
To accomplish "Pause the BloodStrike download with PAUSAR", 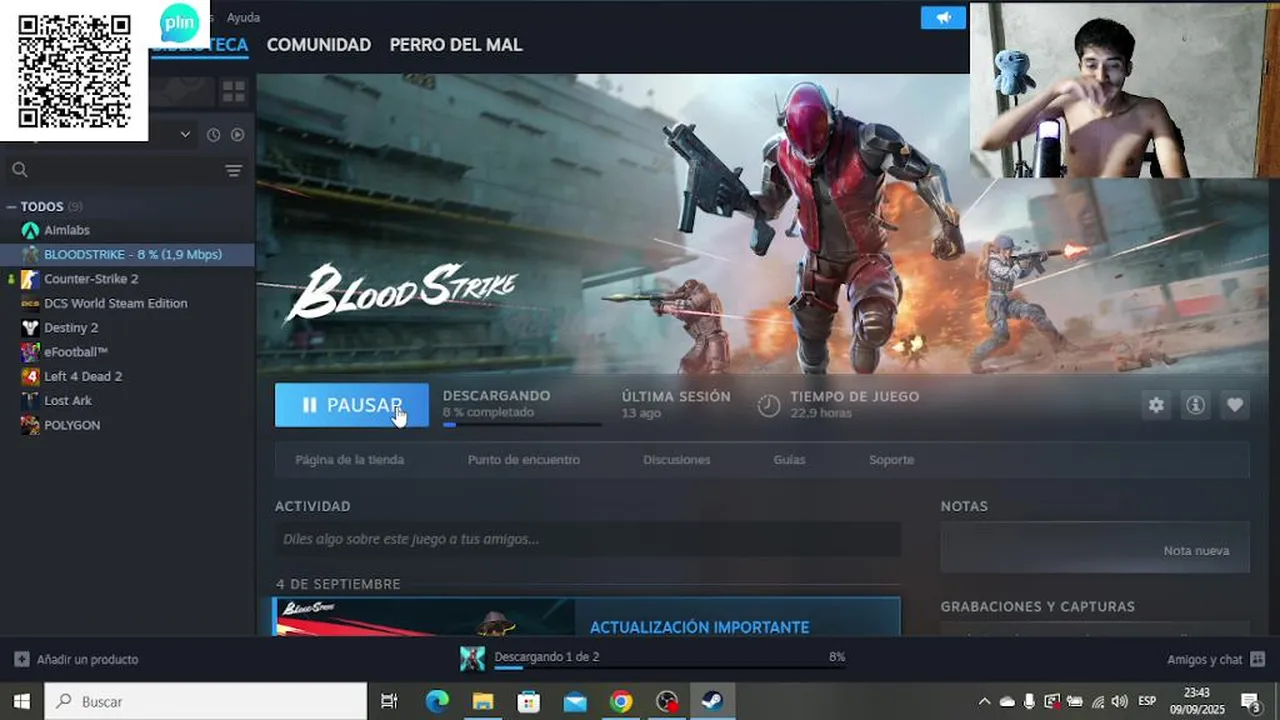I will [x=352, y=405].
